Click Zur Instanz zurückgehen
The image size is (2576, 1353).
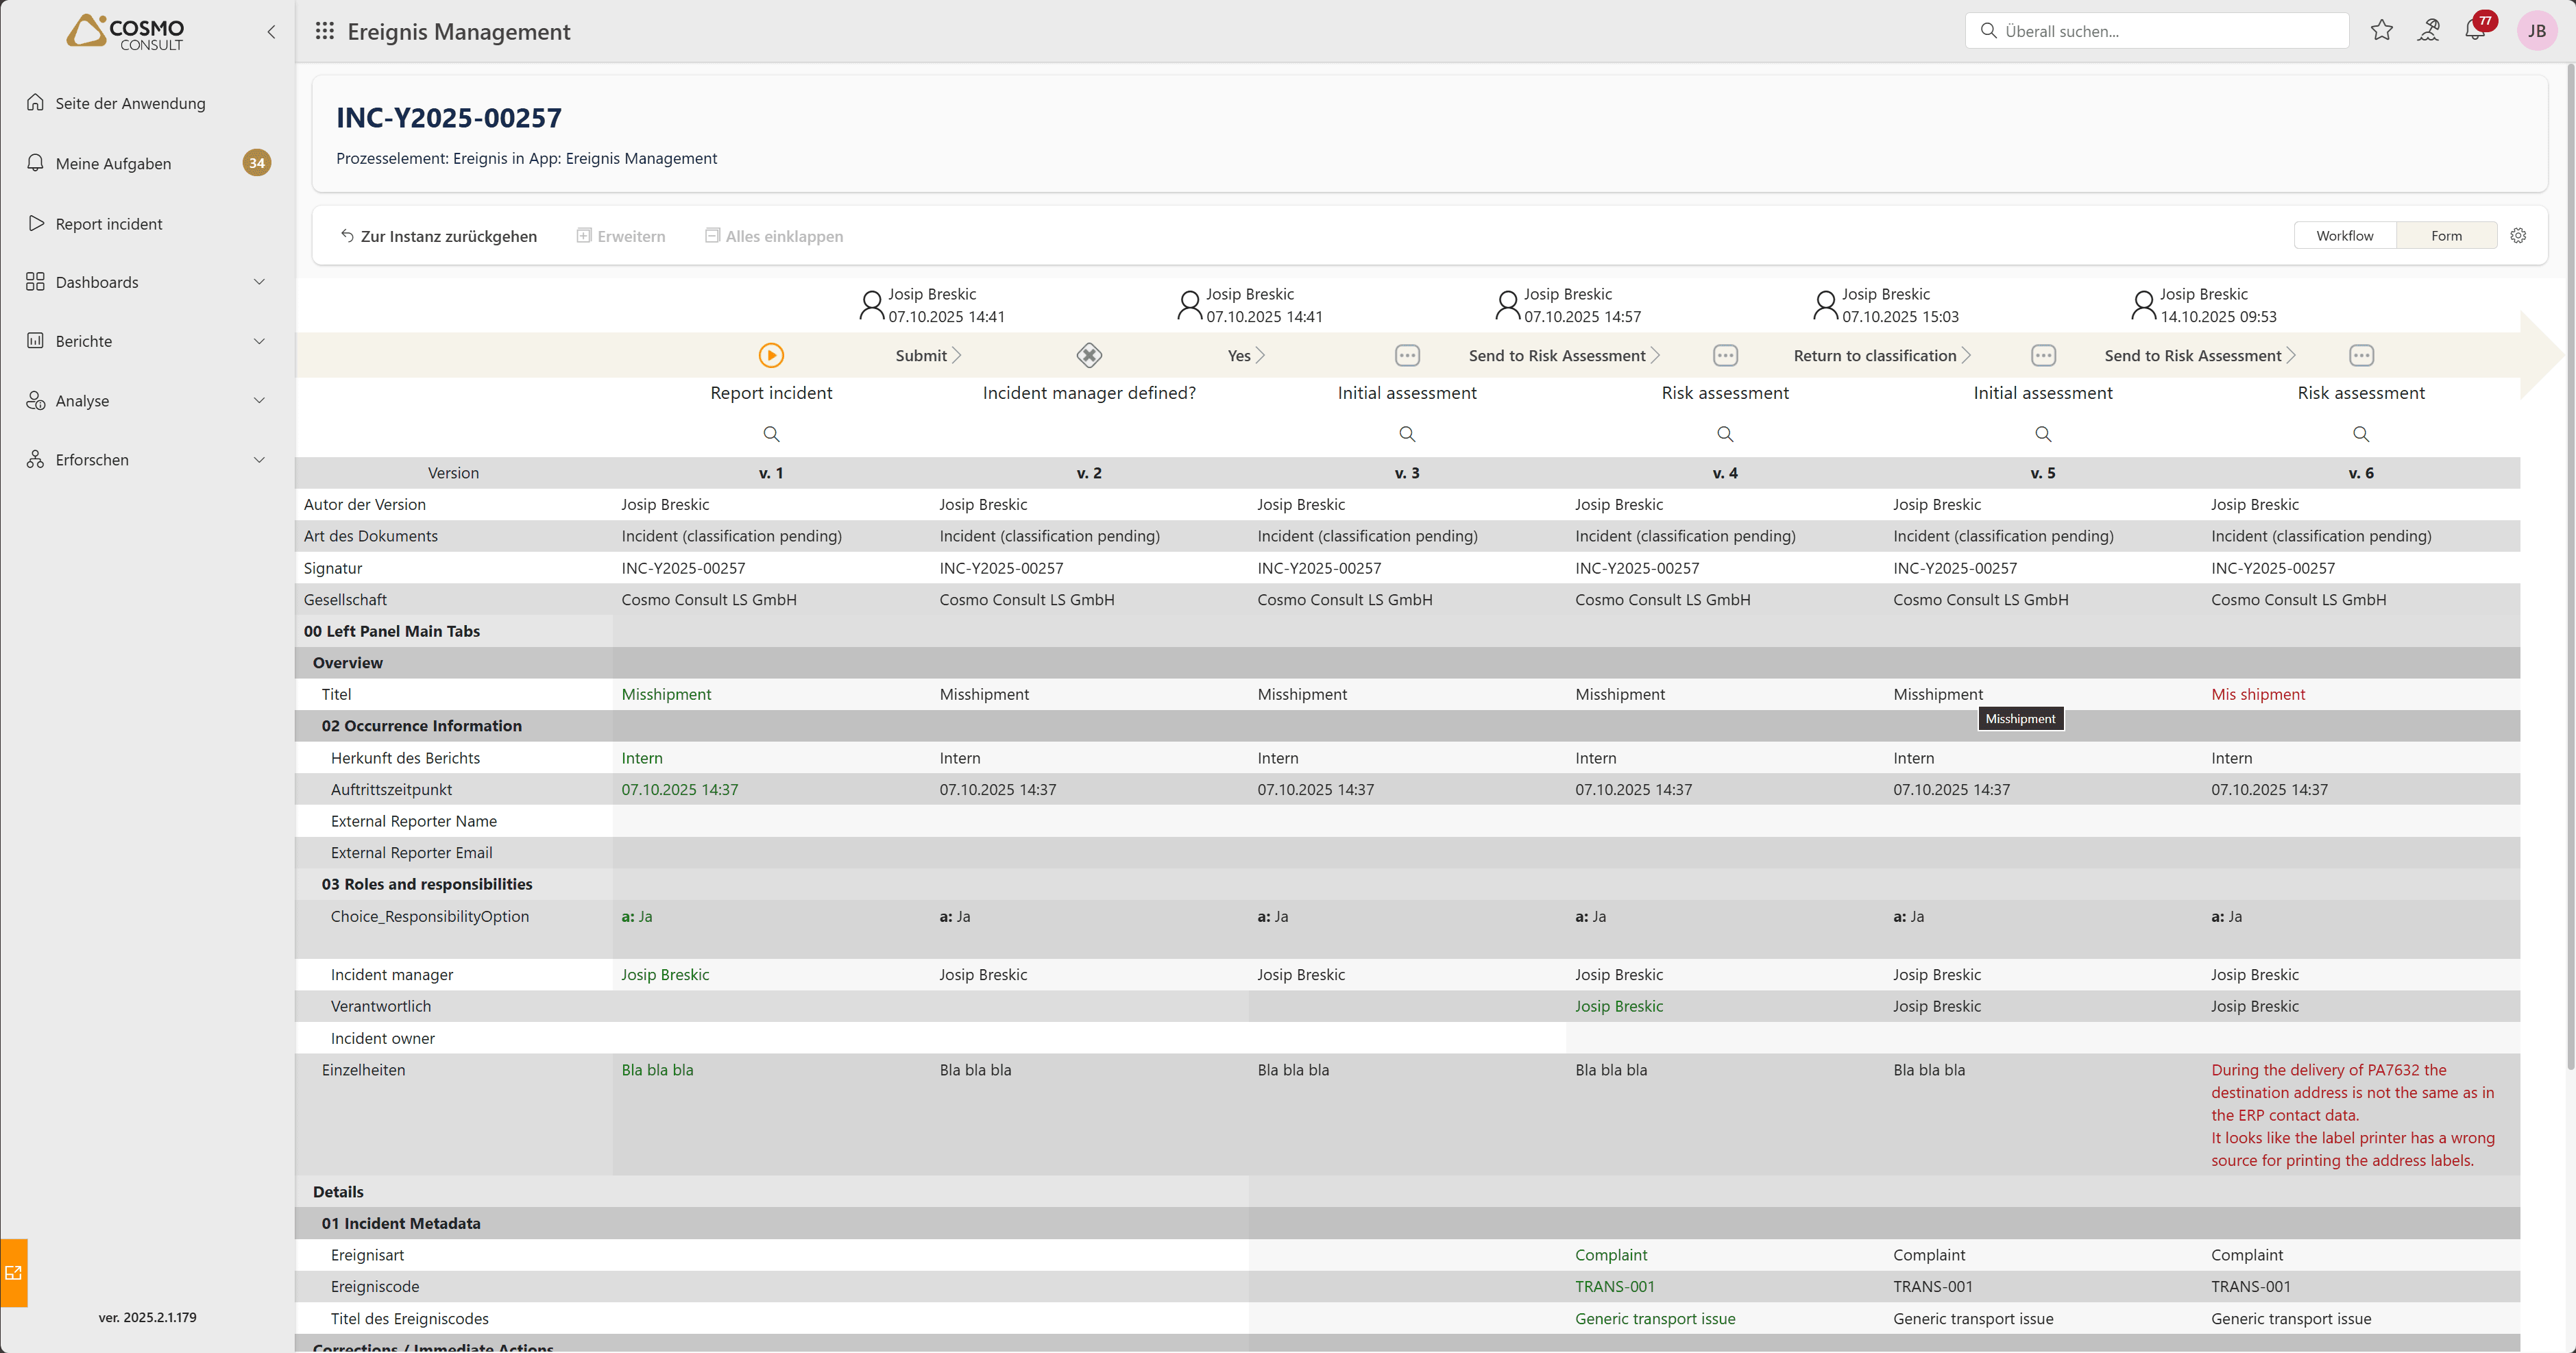click(438, 236)
